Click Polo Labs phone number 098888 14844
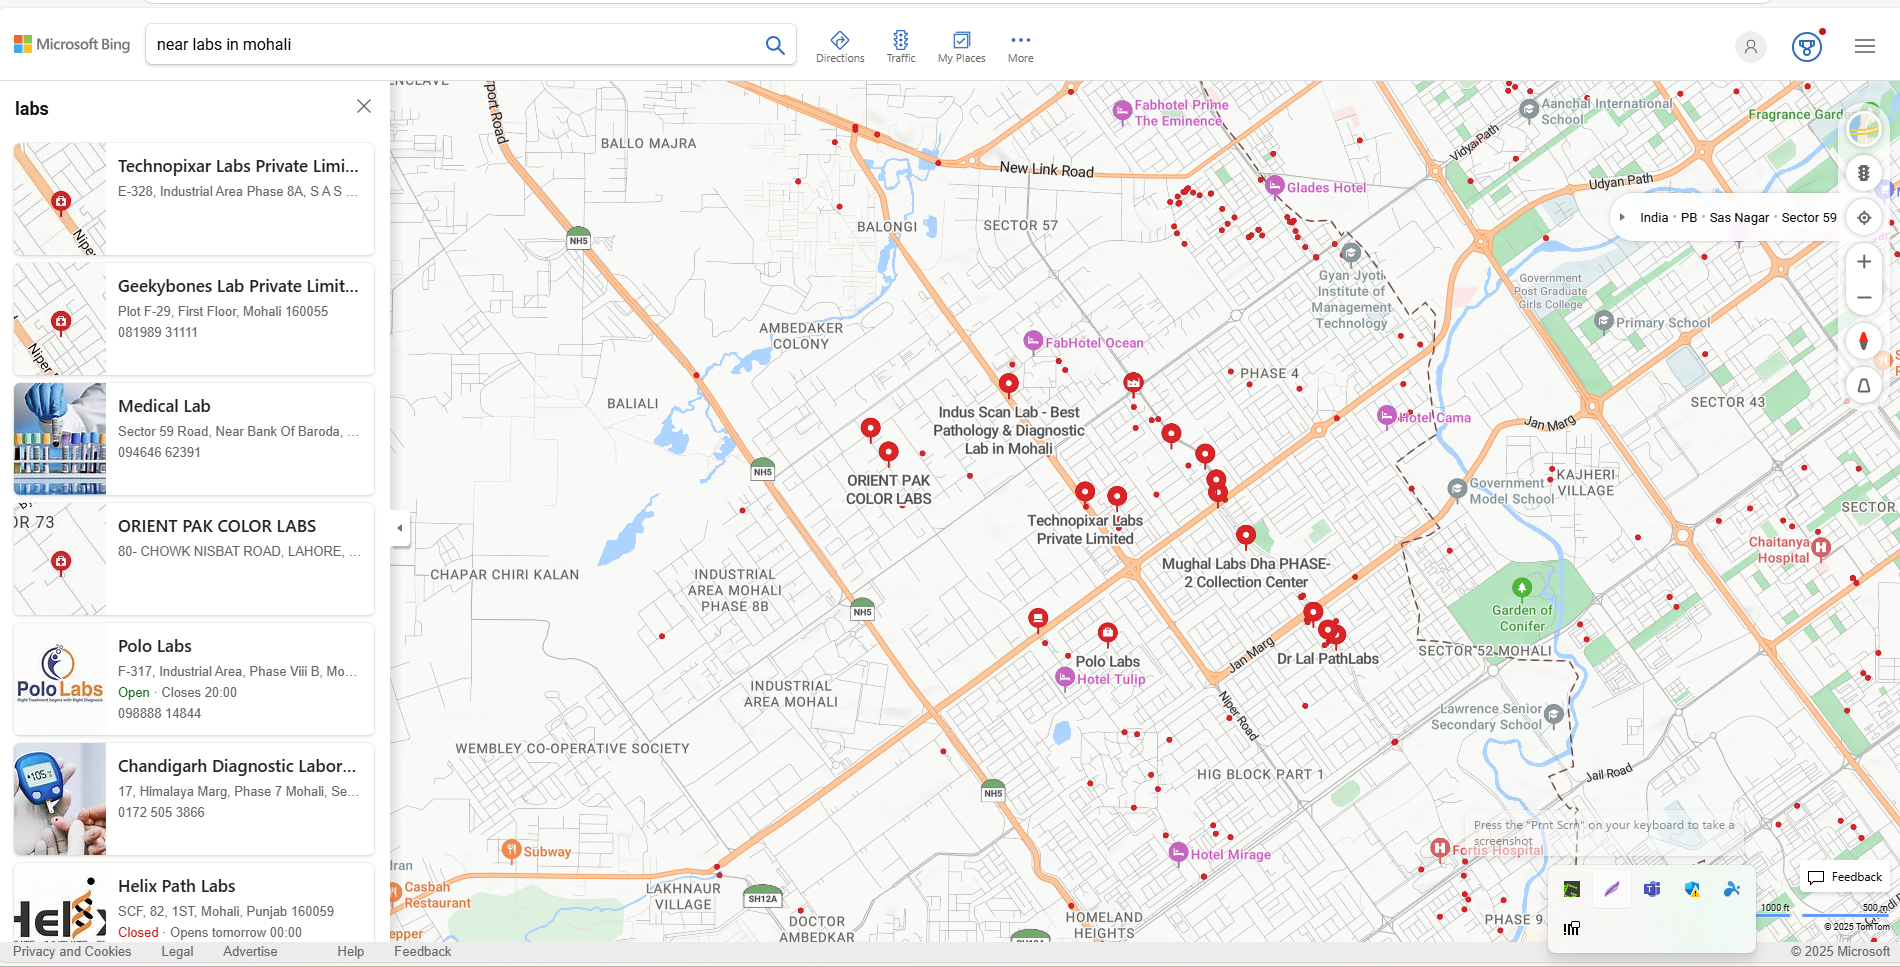 pyautogui.click(x=160, y=713)
